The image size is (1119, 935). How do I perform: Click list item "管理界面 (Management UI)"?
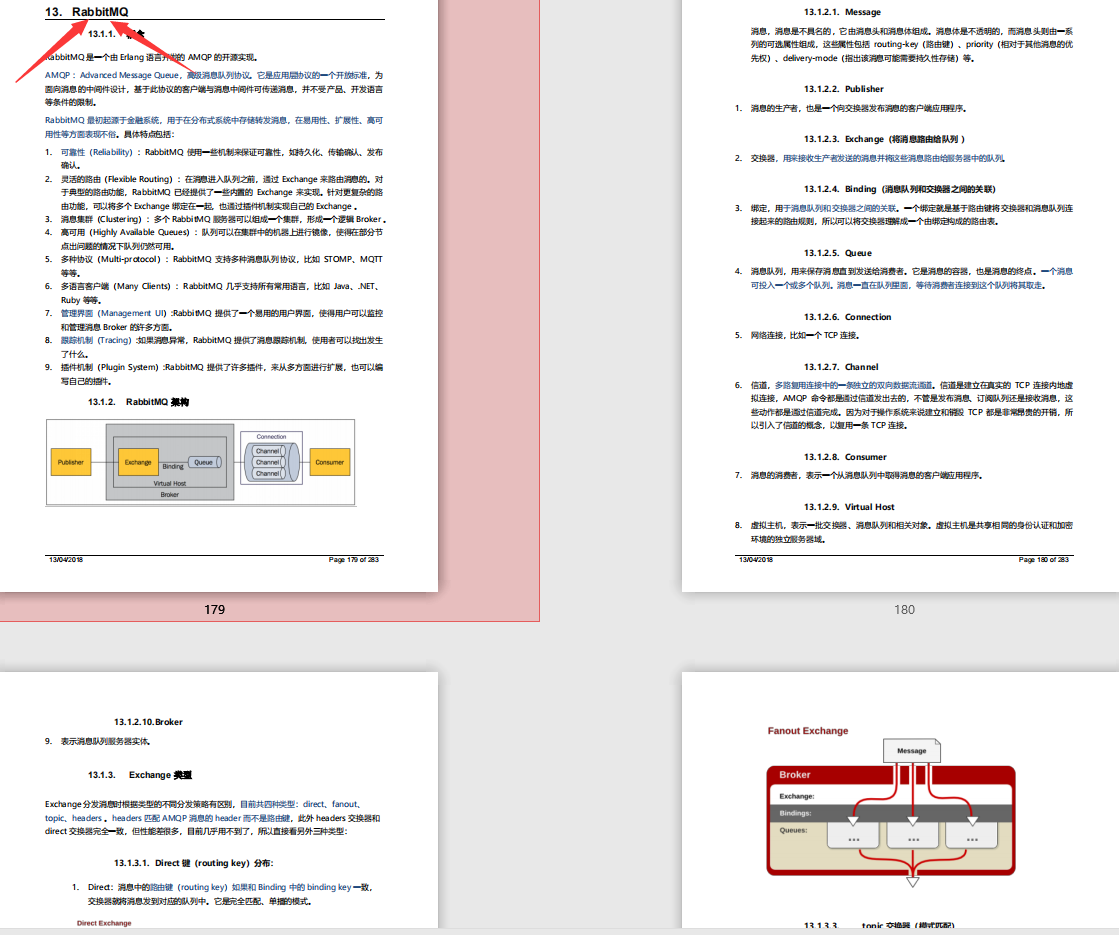[x=113, y=313]
